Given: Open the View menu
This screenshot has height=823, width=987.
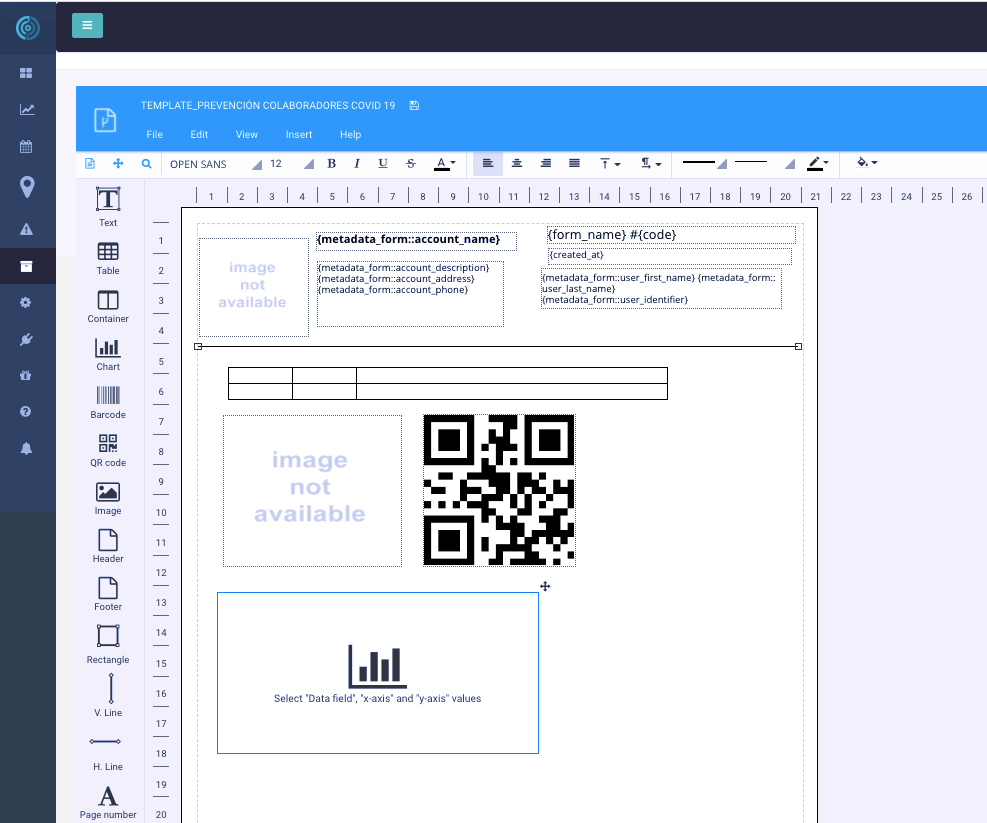Looking at the screenshot, I should click(x=247, y=135).
